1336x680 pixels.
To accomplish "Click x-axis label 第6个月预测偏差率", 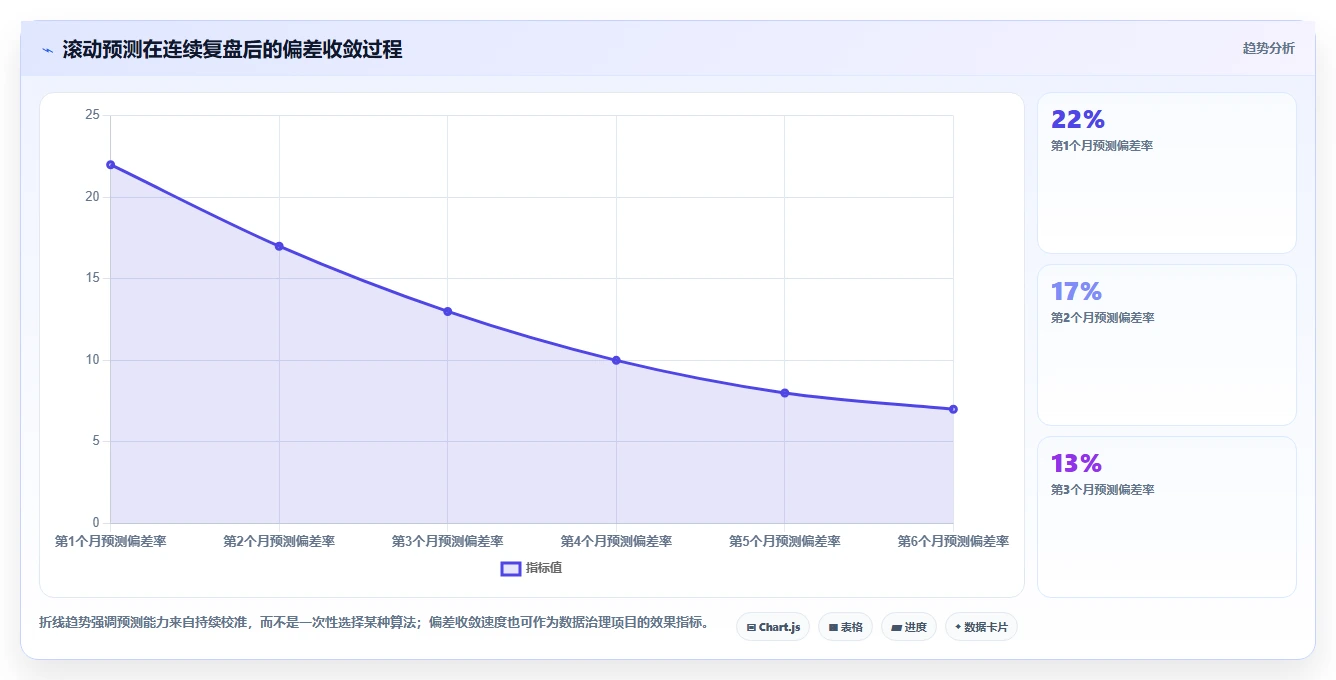I will 953,541.
